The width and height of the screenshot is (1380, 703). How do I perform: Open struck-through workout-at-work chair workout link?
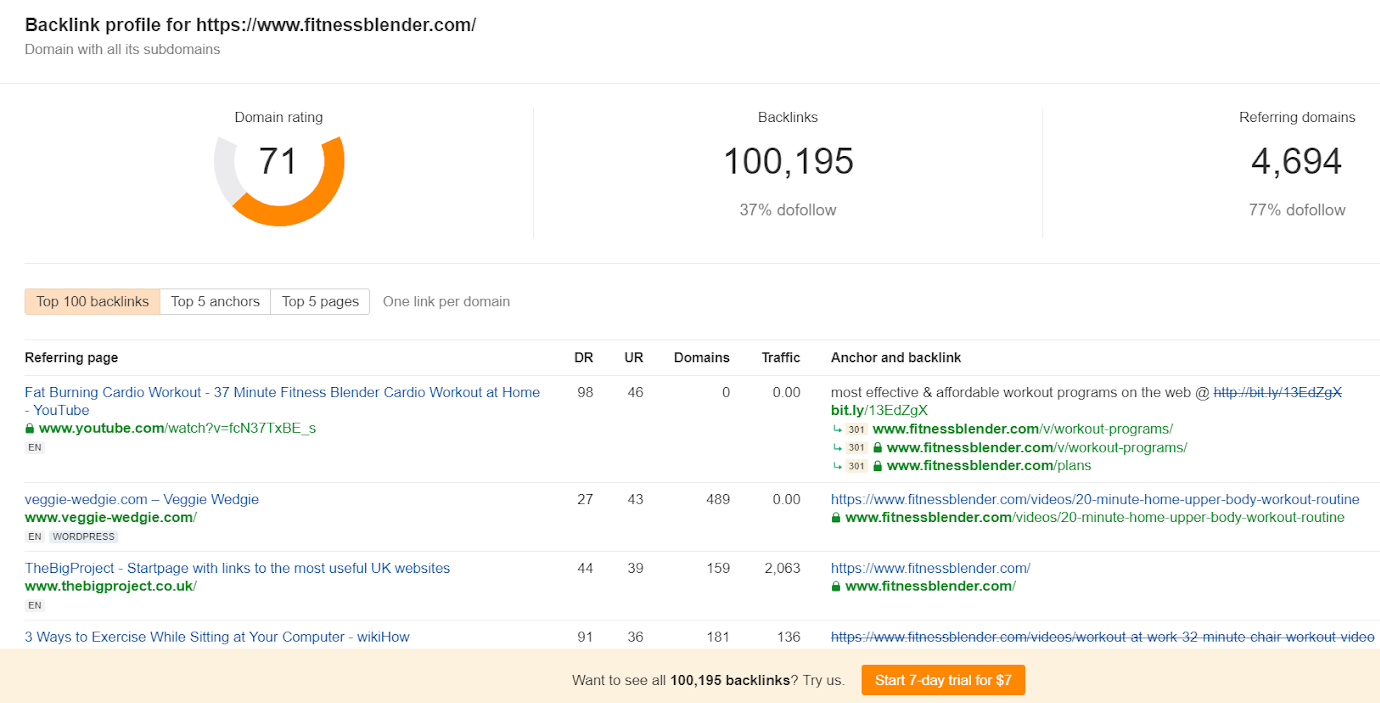tap(1103, 637)
